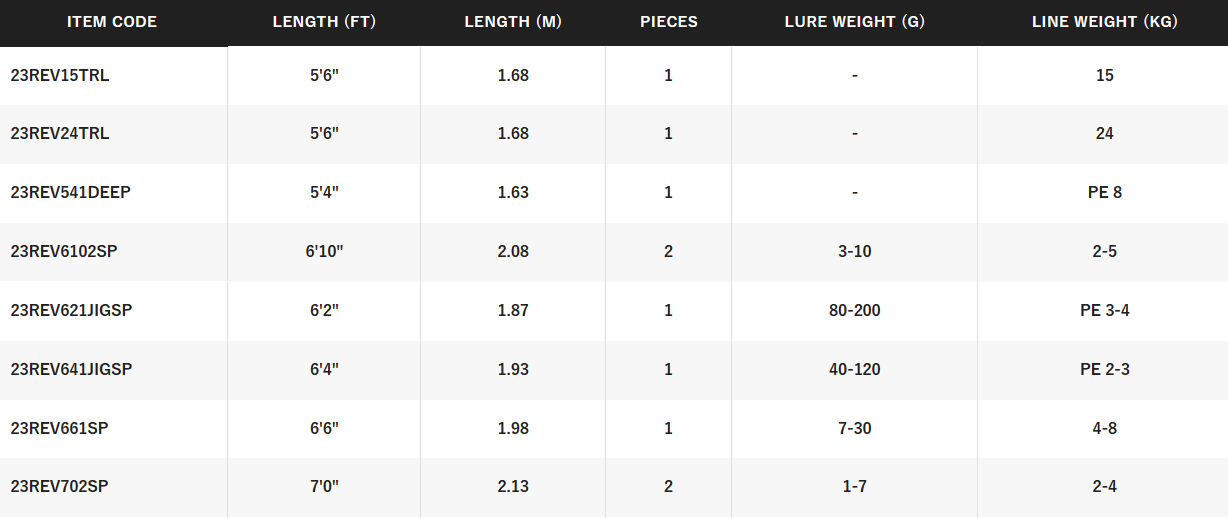
Task: Click item code 23REV702SP
Action: (x=59, y=487)
